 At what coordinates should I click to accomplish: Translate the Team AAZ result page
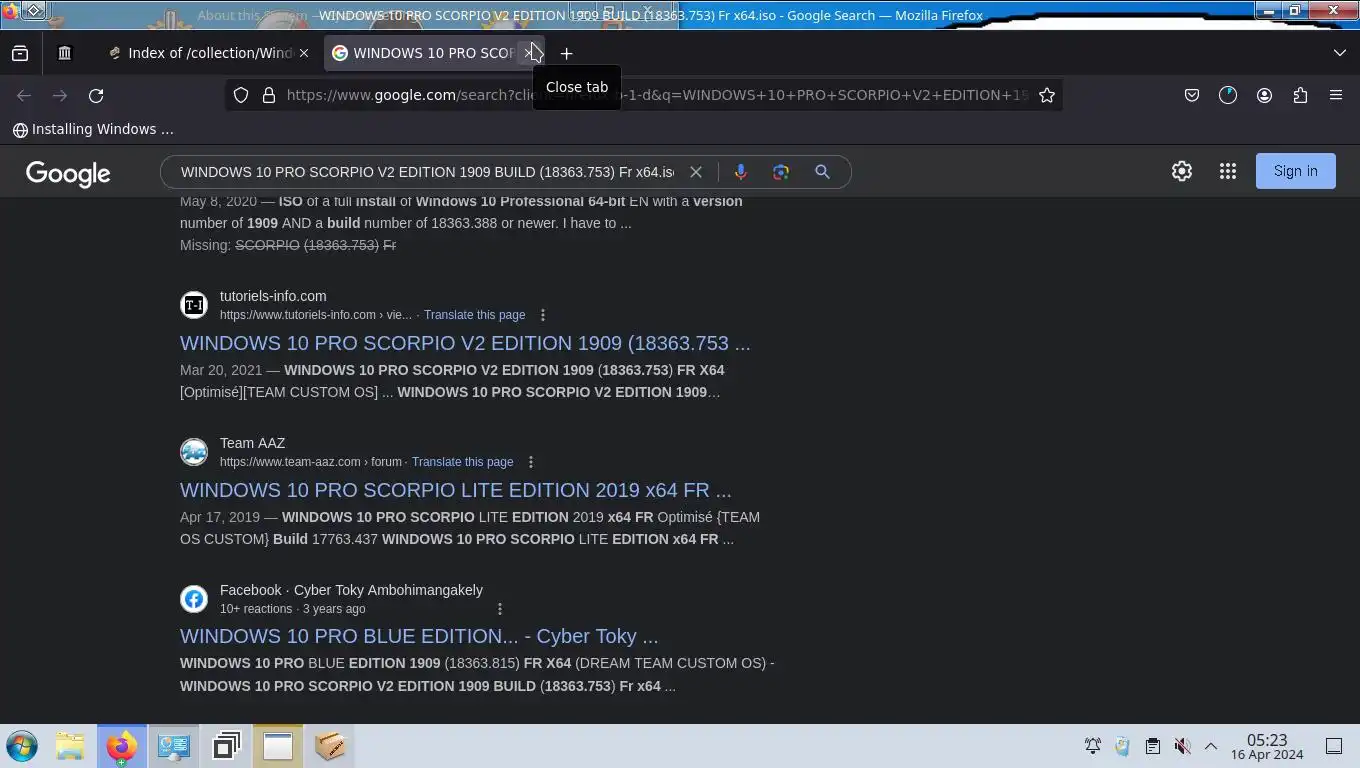(x=462, y=462)
